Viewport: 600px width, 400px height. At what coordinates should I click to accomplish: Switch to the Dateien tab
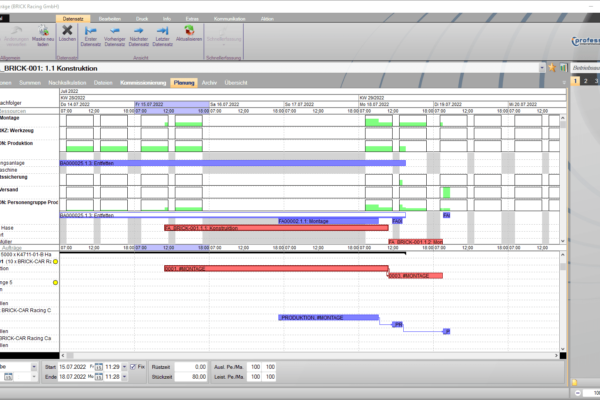pos(103,83)
